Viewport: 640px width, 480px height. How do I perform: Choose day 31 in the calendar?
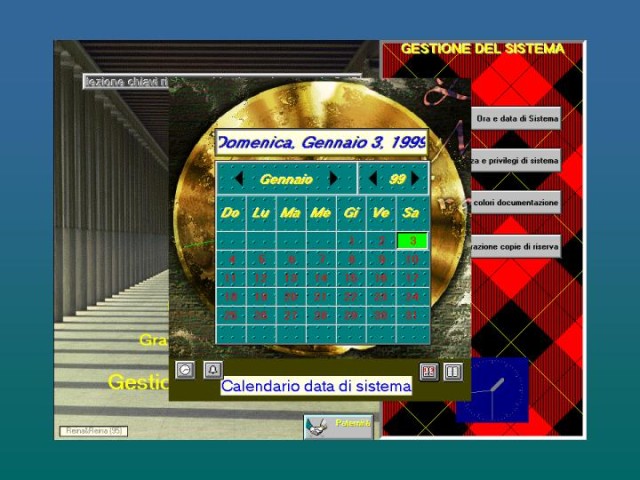click(x=412, y=315)
